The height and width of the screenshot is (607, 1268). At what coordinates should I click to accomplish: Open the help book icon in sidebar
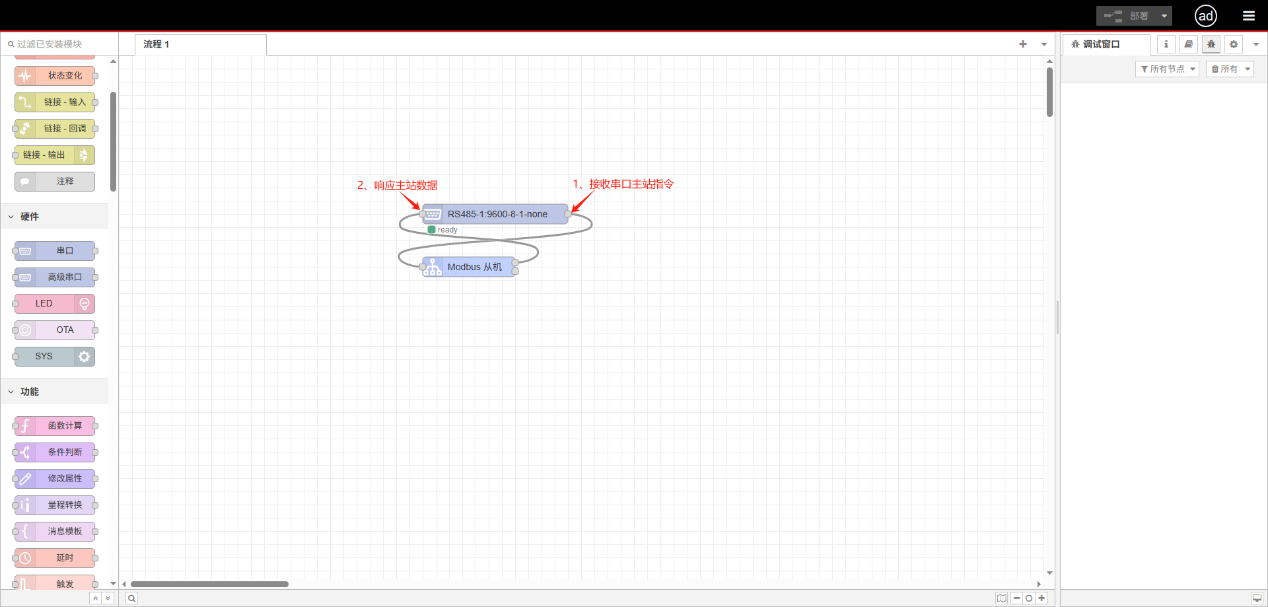[x=1188, y=44]
